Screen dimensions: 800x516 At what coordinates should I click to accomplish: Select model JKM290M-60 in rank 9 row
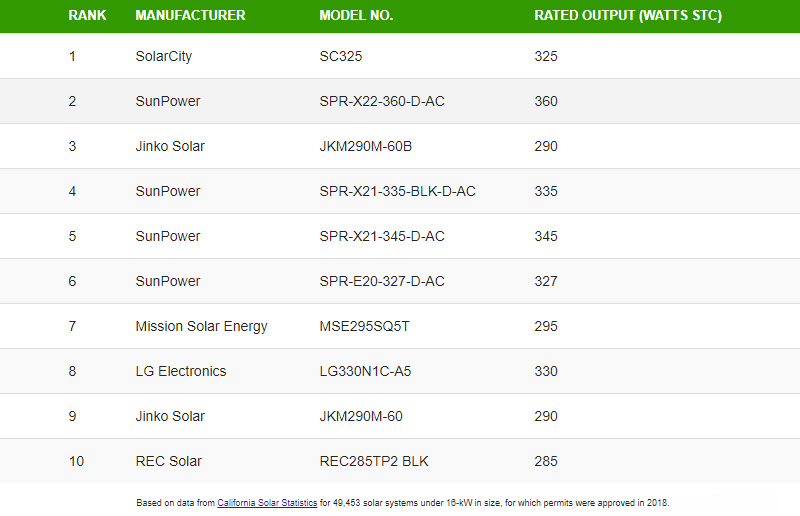(361, 416)
